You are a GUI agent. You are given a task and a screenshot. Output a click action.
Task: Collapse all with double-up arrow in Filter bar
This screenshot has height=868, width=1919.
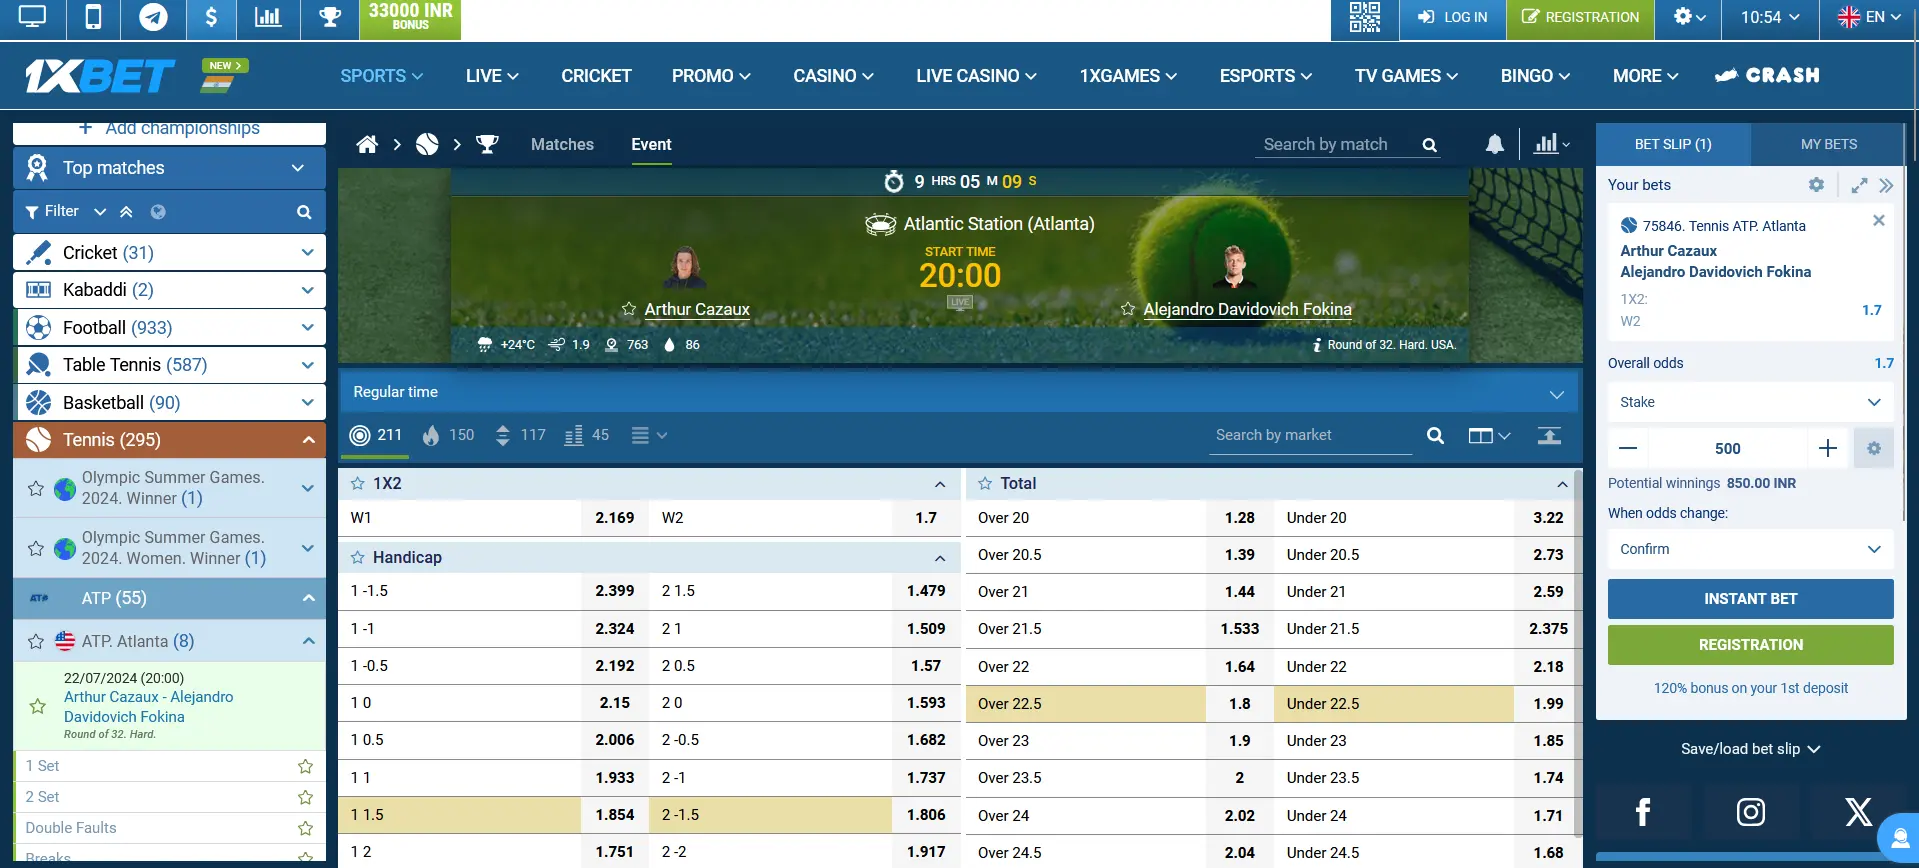[126, 212]
